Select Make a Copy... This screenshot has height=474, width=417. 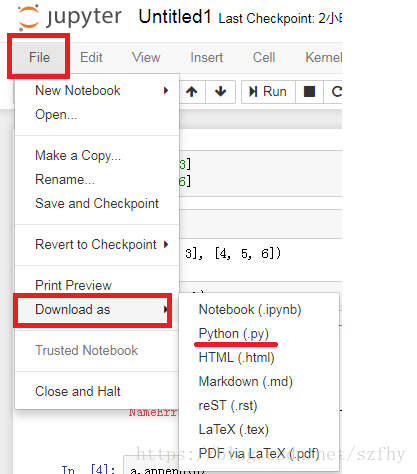coord(97,155)
